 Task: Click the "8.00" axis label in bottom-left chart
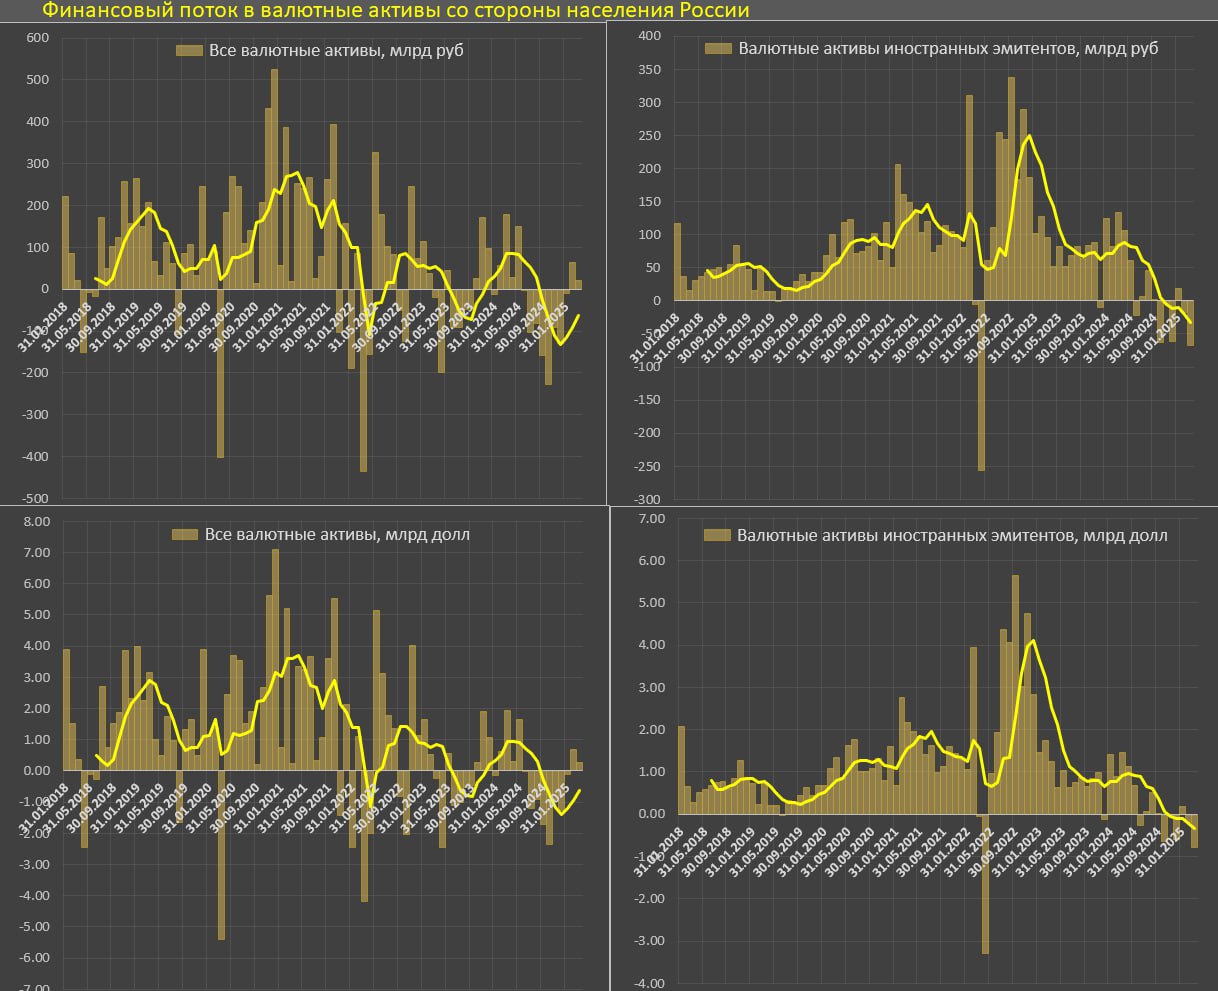pyautogui.click(x=36, y=521)
